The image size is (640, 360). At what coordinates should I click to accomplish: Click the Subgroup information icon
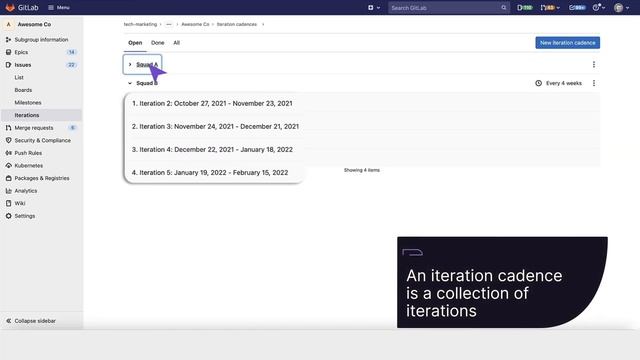[8, 40]
